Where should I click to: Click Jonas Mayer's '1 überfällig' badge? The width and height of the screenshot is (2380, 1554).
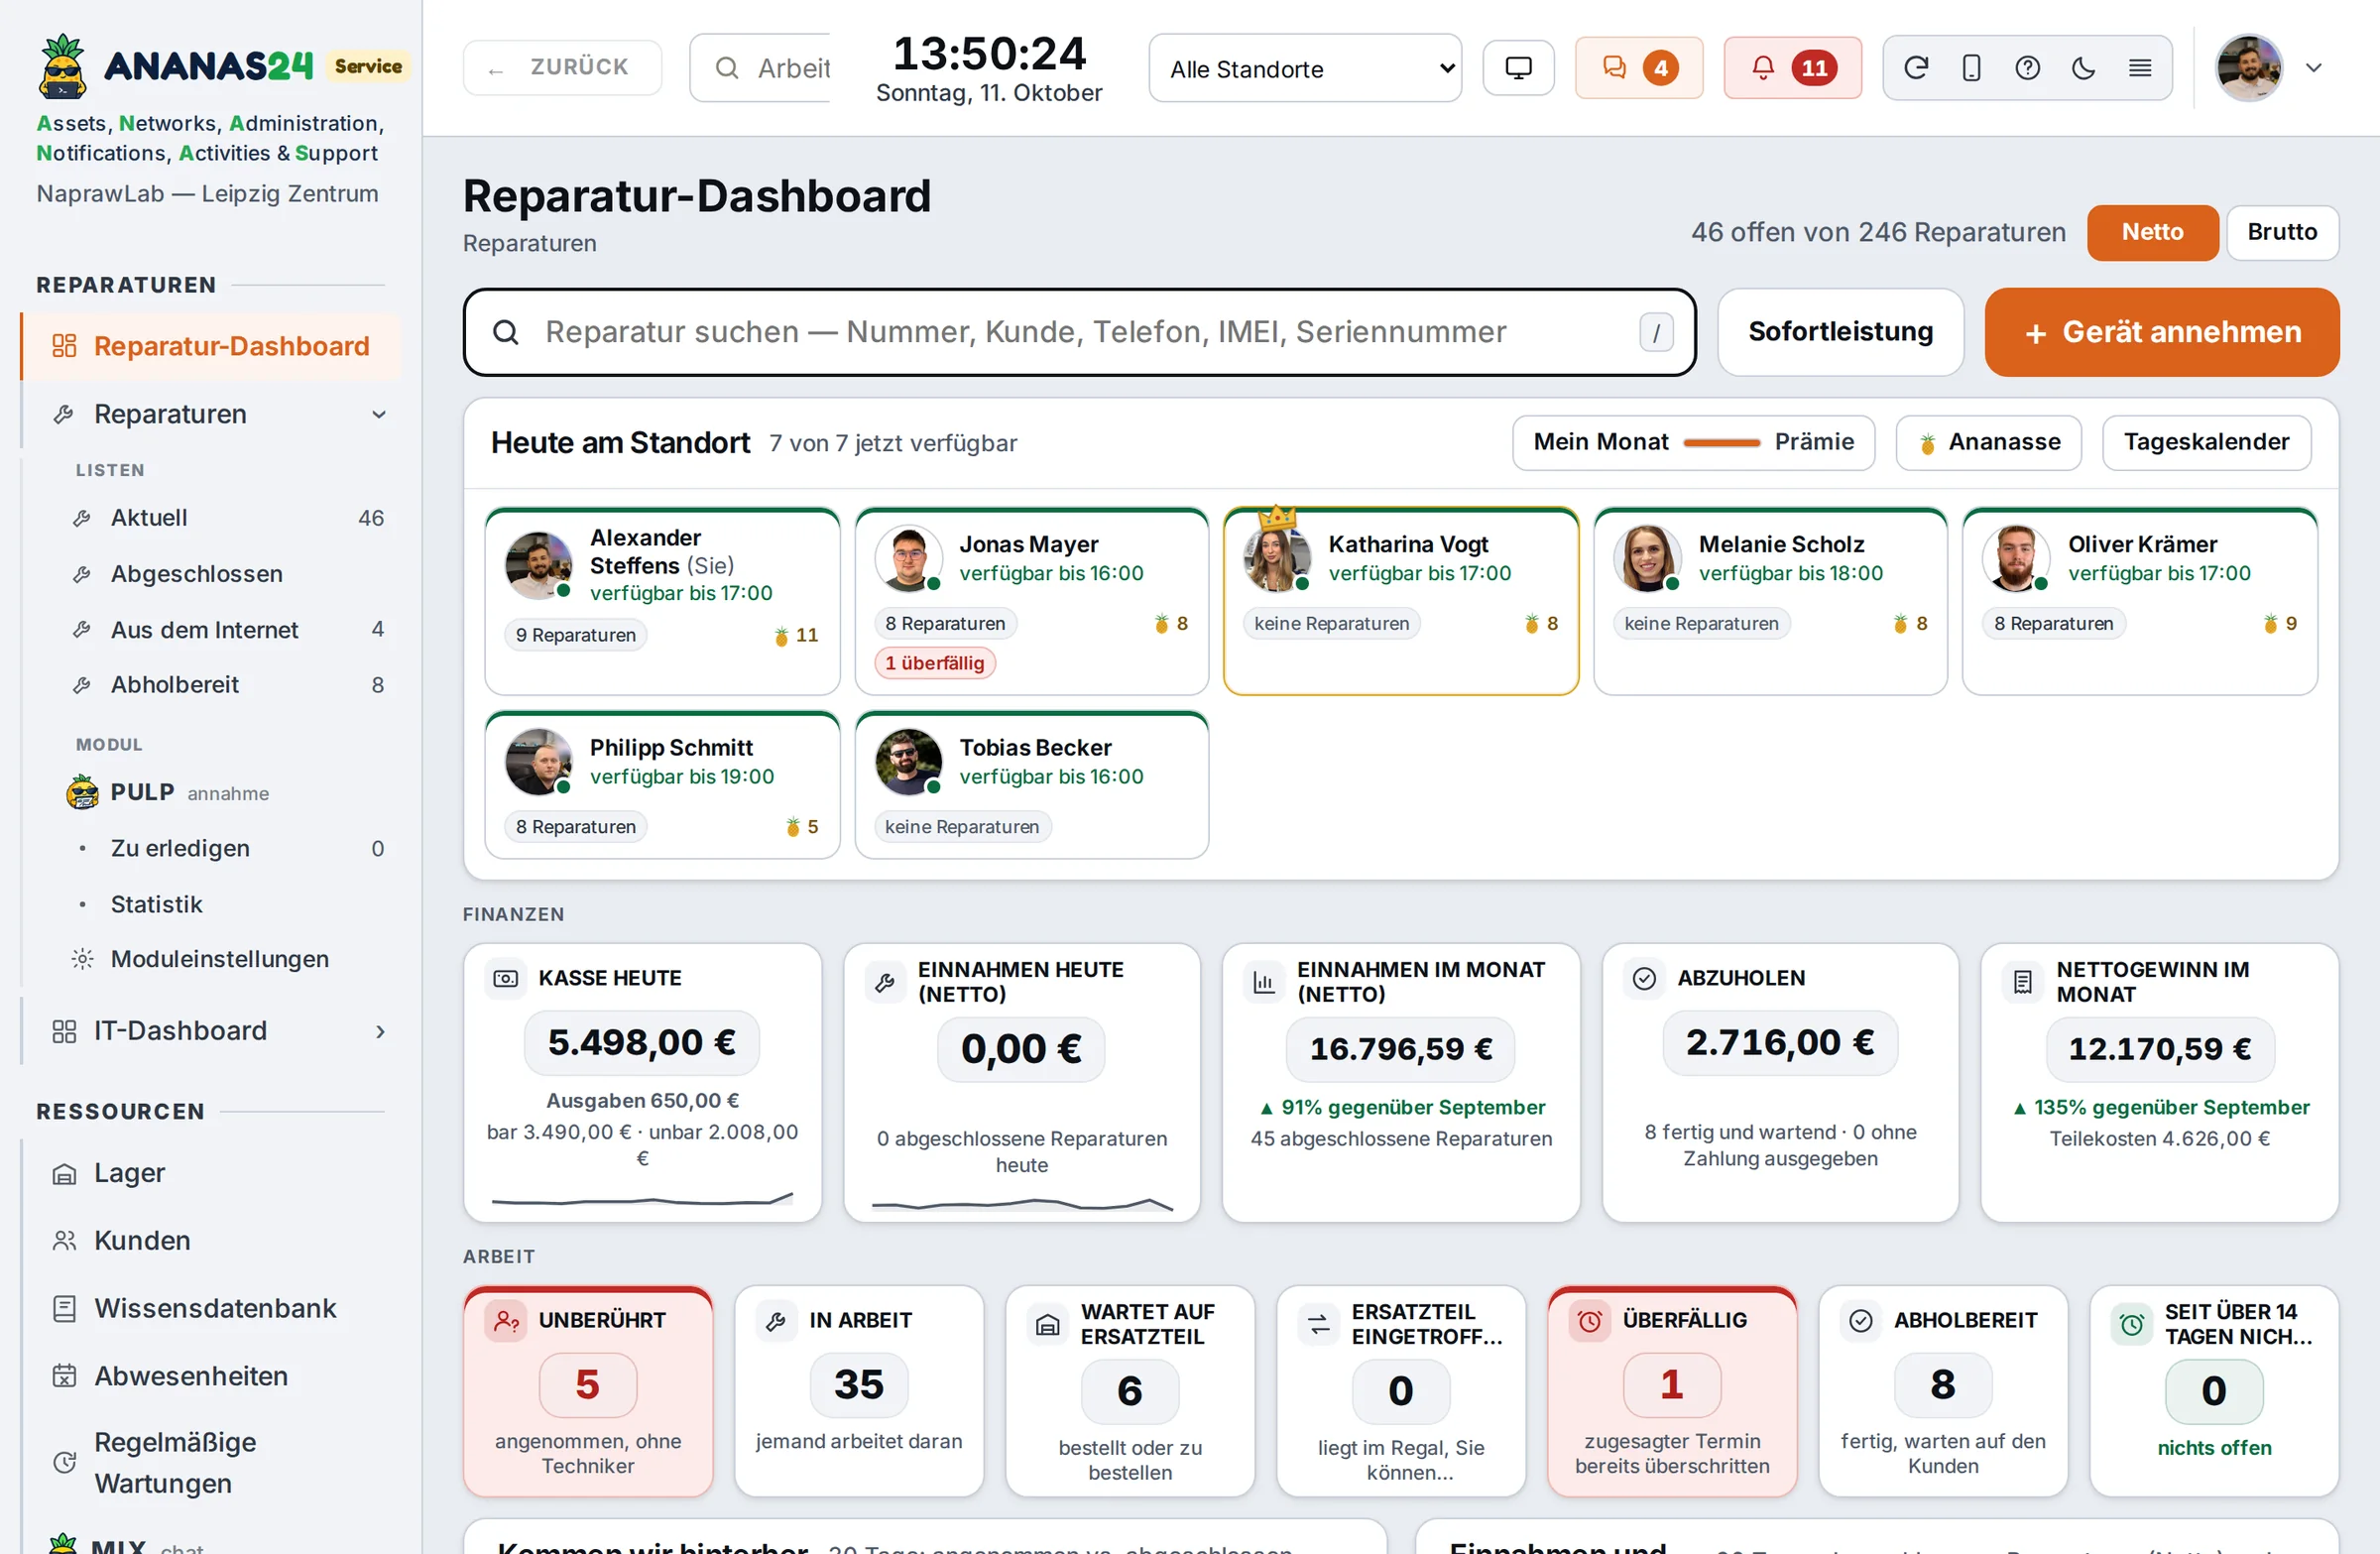(x=934, y=663)
